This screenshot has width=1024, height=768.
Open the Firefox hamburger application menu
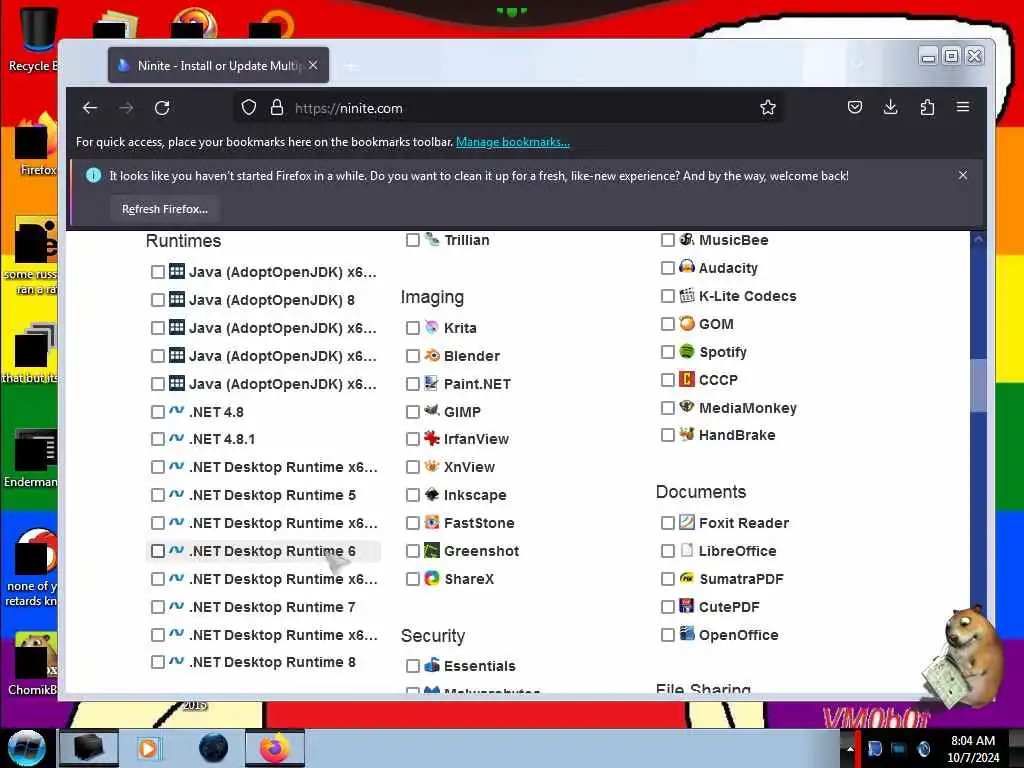pos(963,107)
